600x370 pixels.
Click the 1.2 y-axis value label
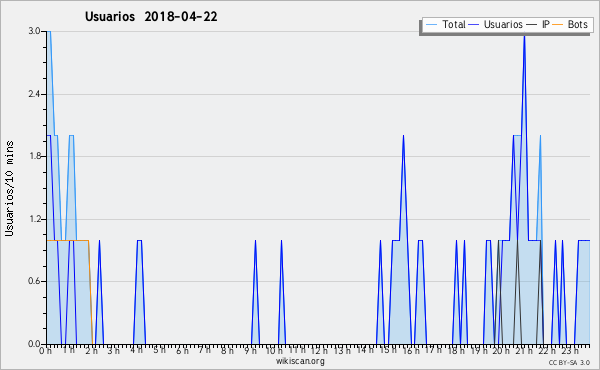tap(34, 219)
